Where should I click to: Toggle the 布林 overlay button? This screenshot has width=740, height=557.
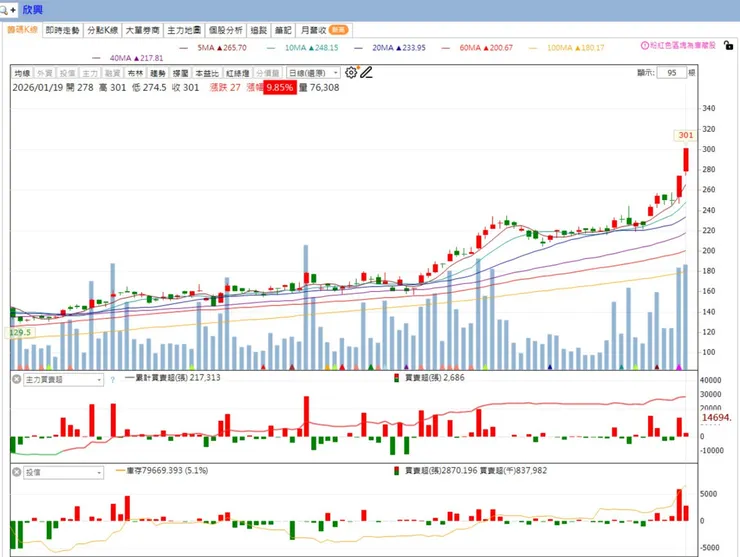click(x=135, y=73)
